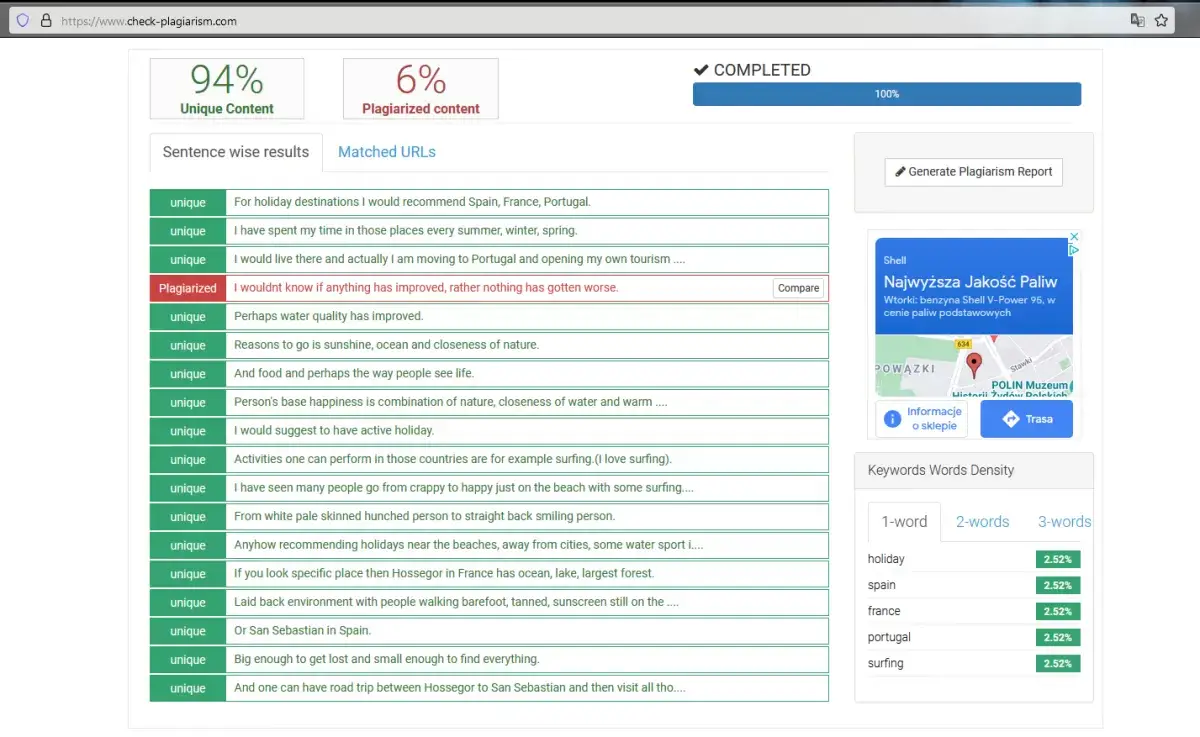The width and height of the screenshot is (1200, 737).
Task: Click the translate page icon
Action: point(1137,20)
